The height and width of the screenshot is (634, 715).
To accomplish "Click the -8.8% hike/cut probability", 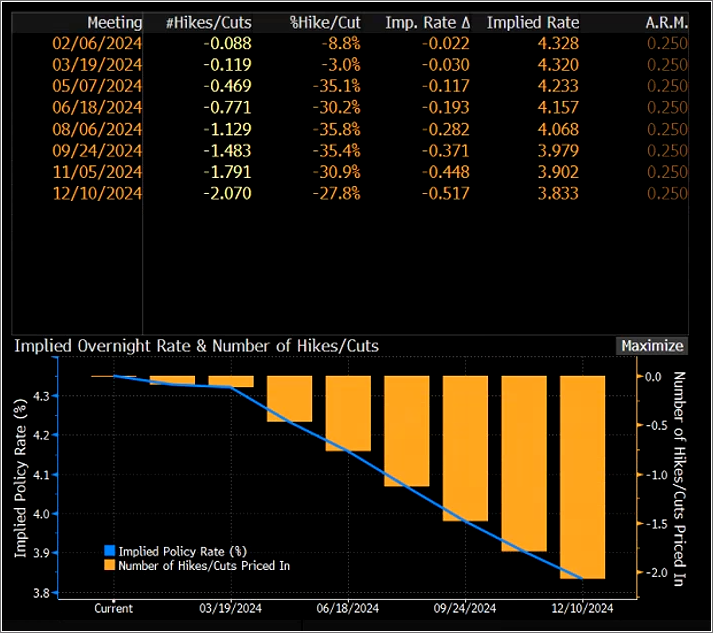I will (341, 43).
